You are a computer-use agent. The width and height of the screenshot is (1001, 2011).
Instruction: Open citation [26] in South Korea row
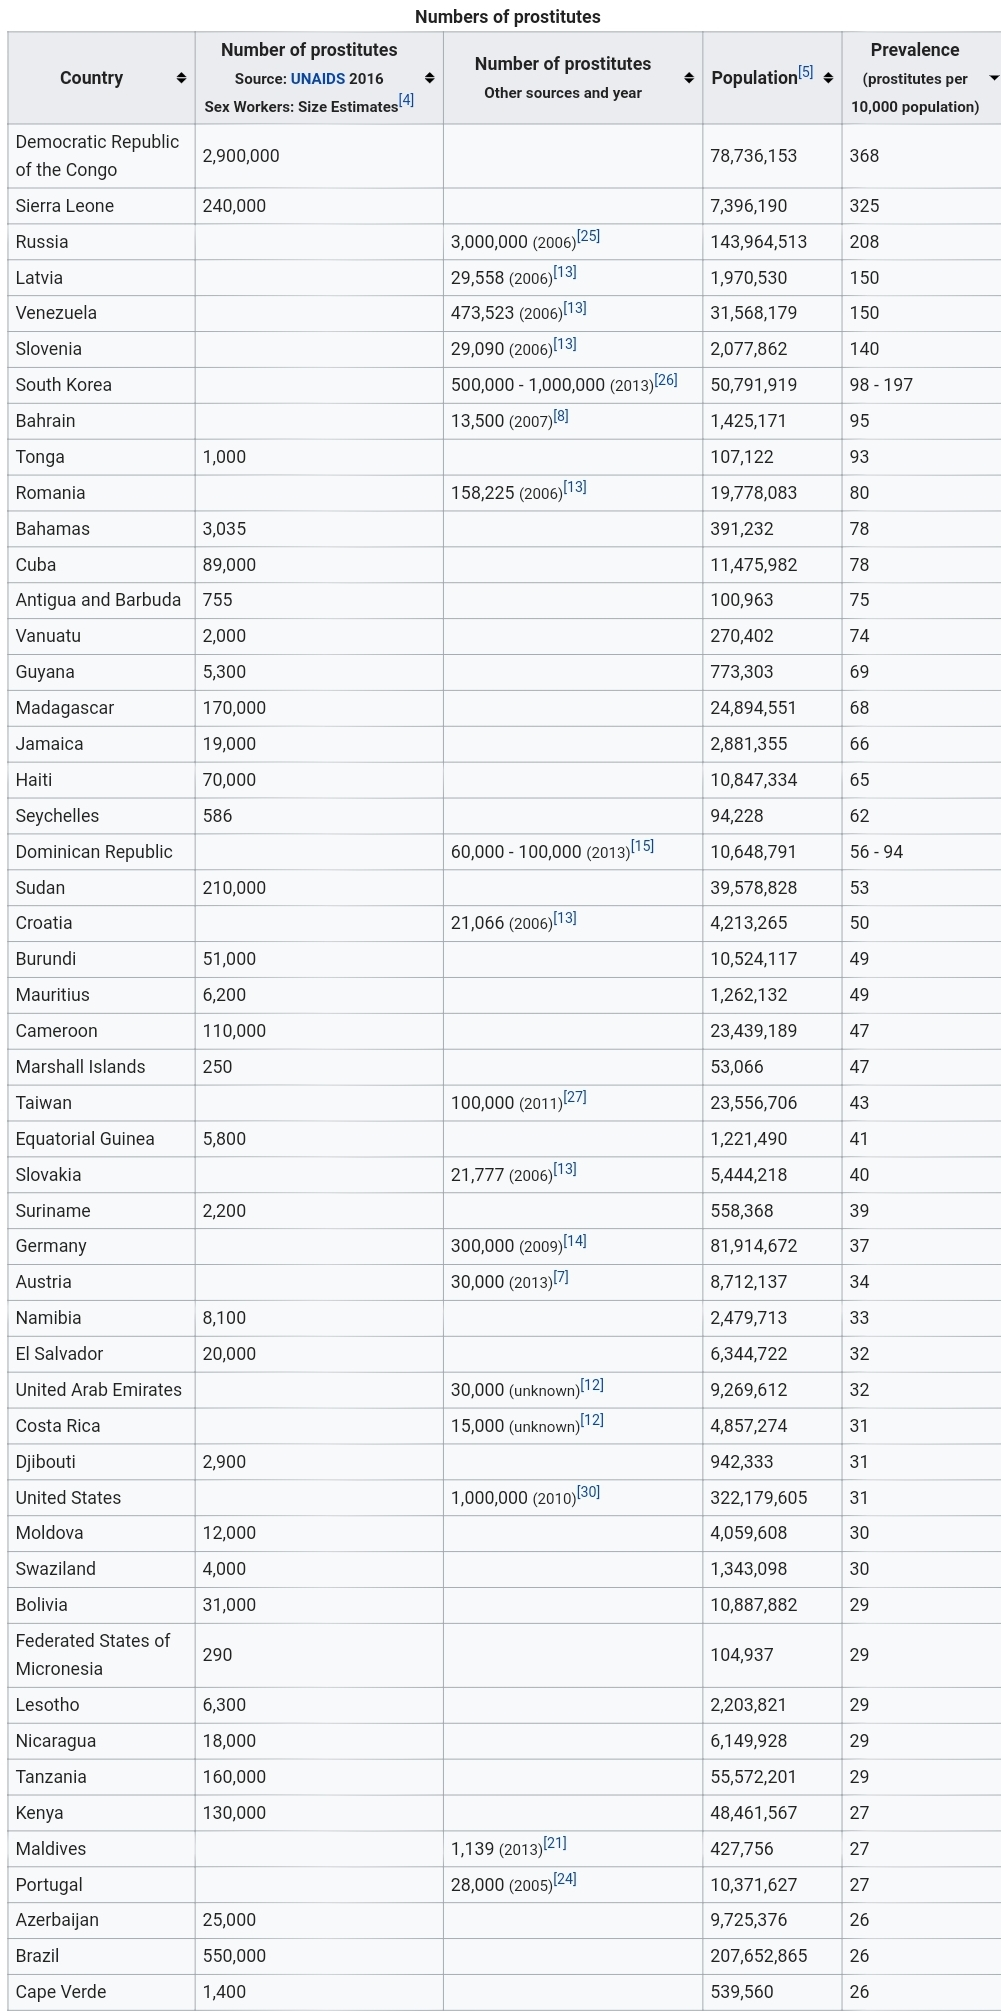[x=666, y=380]
